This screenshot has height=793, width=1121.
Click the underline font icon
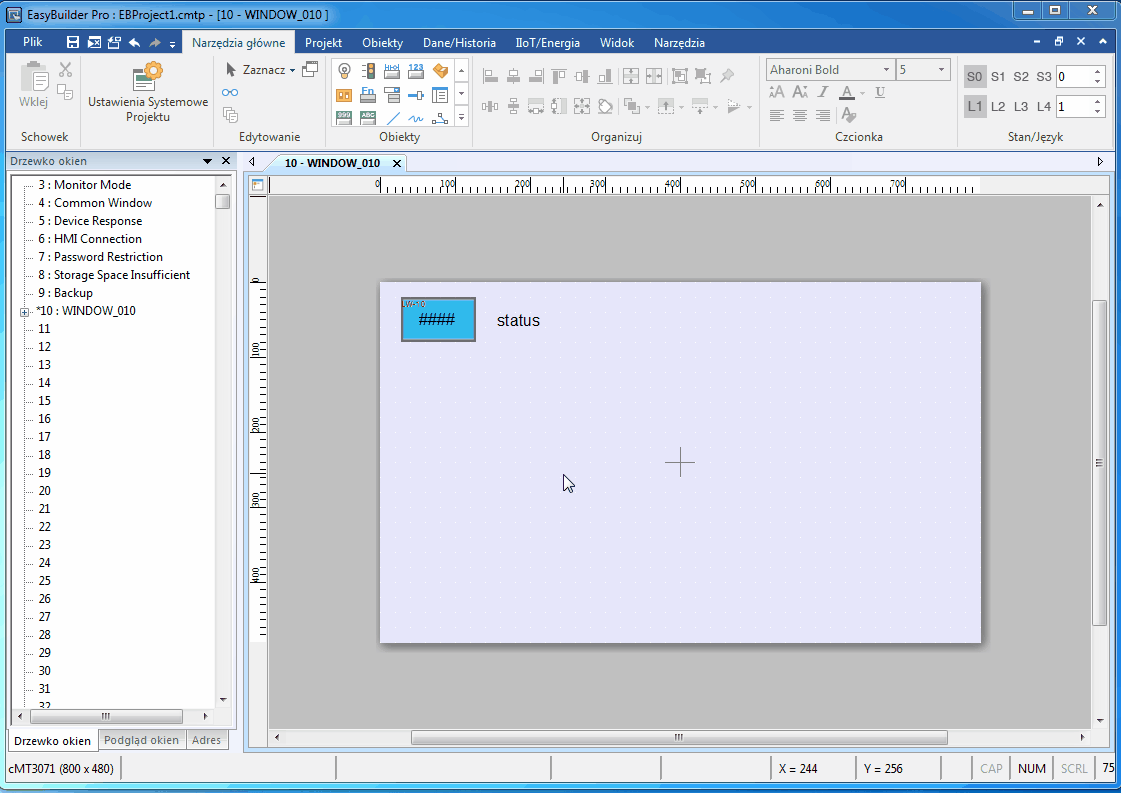tap(880, 92)
